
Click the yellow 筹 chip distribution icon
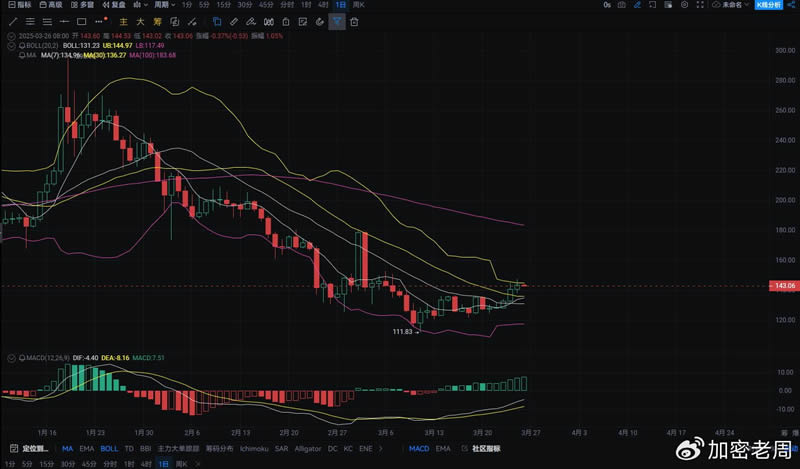(157, 22)
